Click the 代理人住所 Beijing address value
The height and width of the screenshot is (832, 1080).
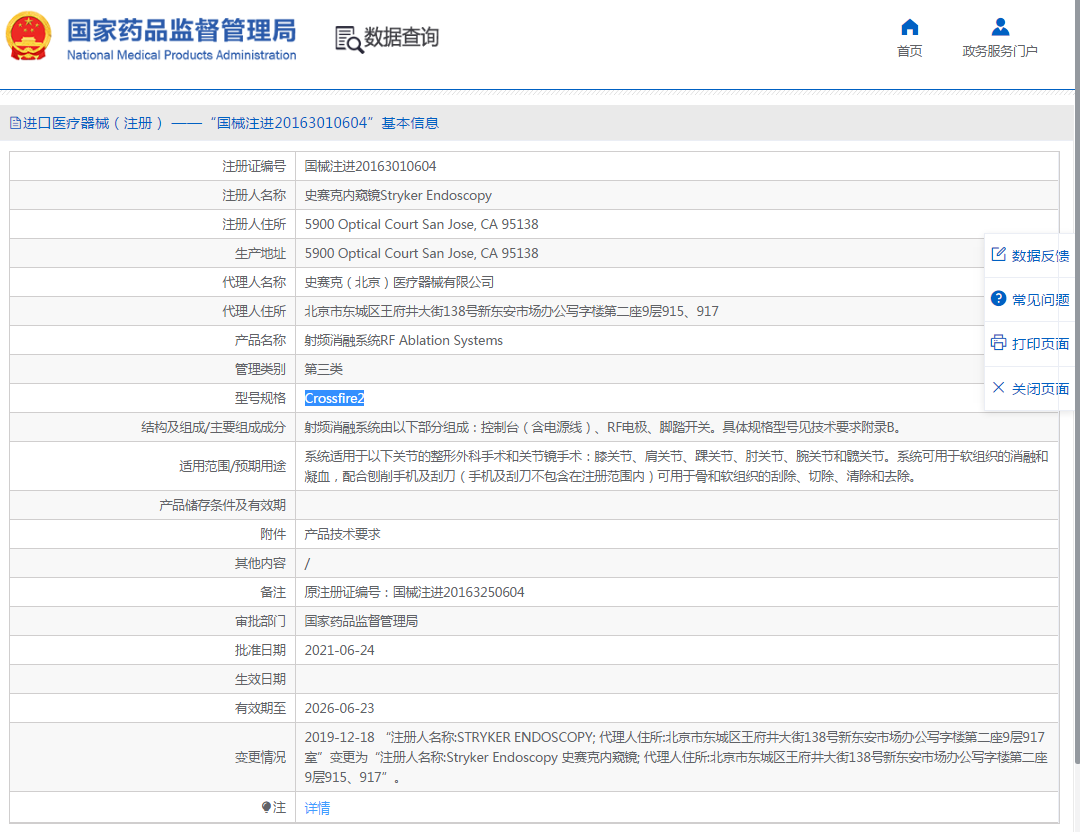(x=511, y=311)
